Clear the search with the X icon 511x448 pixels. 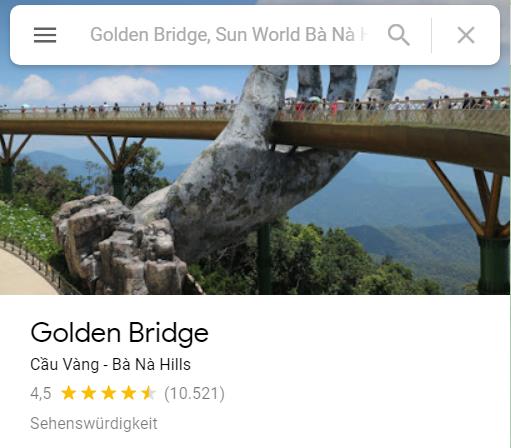pyautogui.click(x=466, y=35)
